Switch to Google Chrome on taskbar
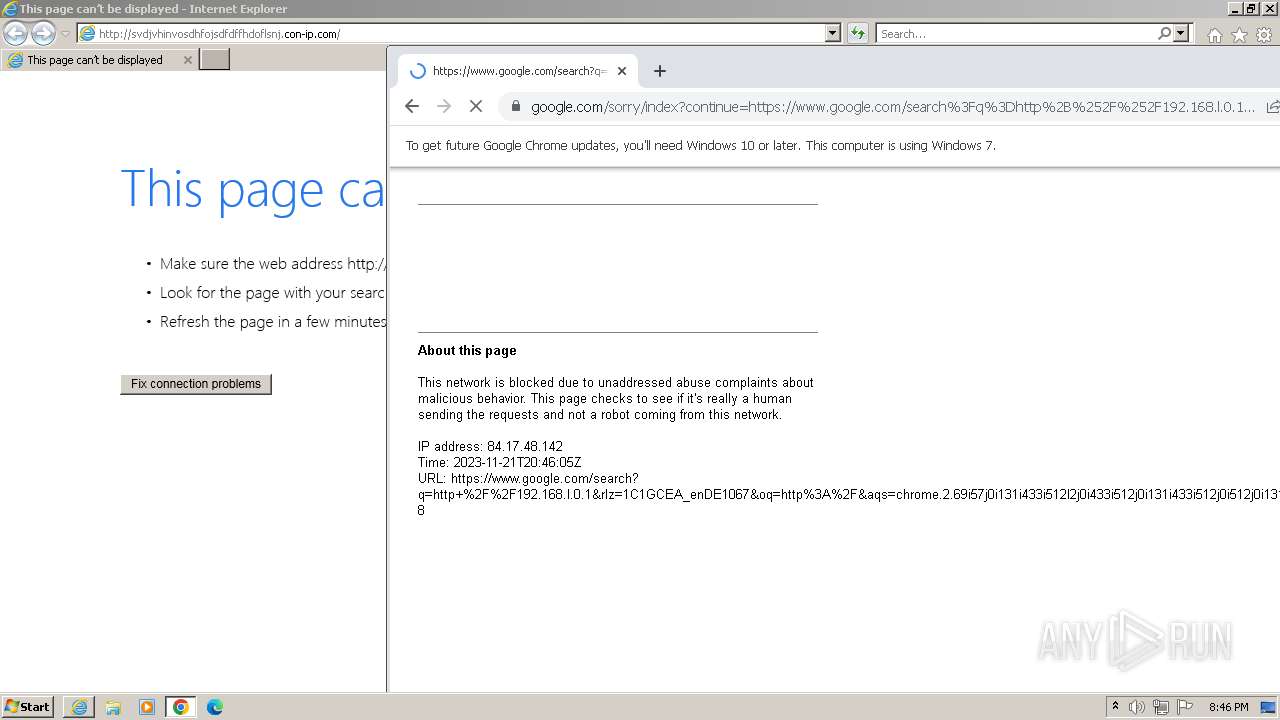This screenshot has height=720, width=1280. [x=181, y=707]
